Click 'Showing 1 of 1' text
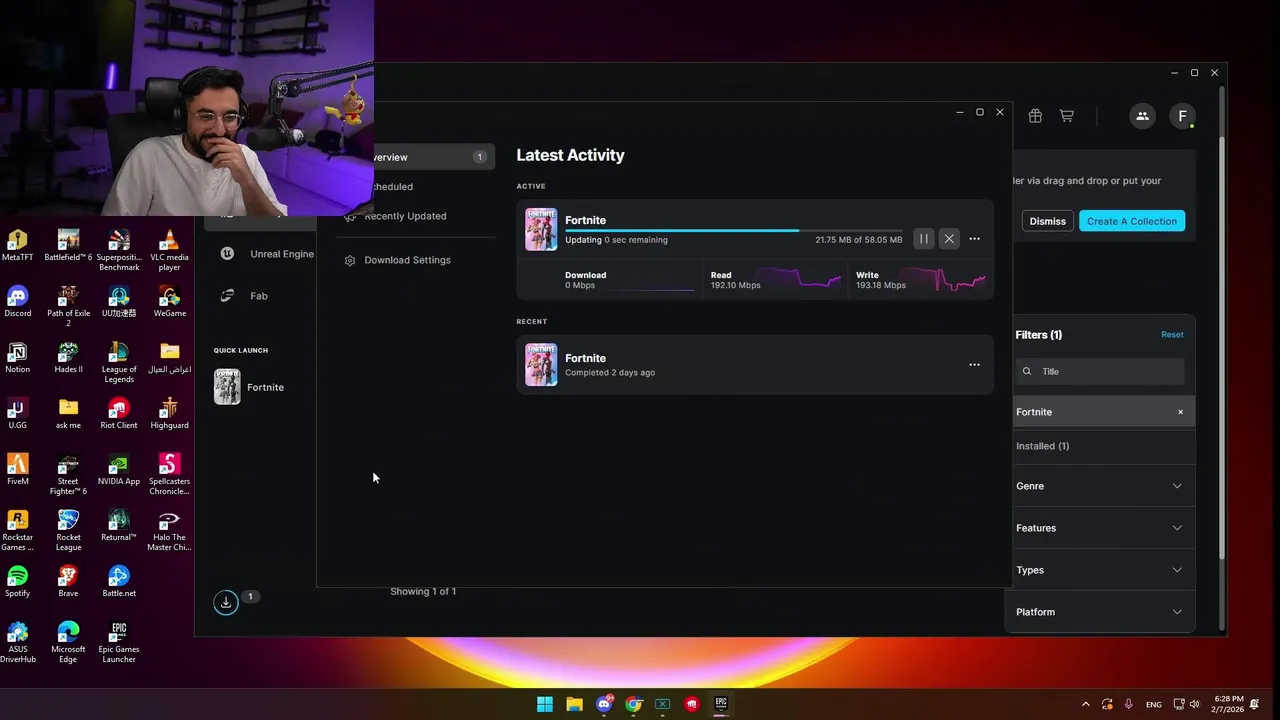This screenshot has height=720, width=1280. (423, 591)
